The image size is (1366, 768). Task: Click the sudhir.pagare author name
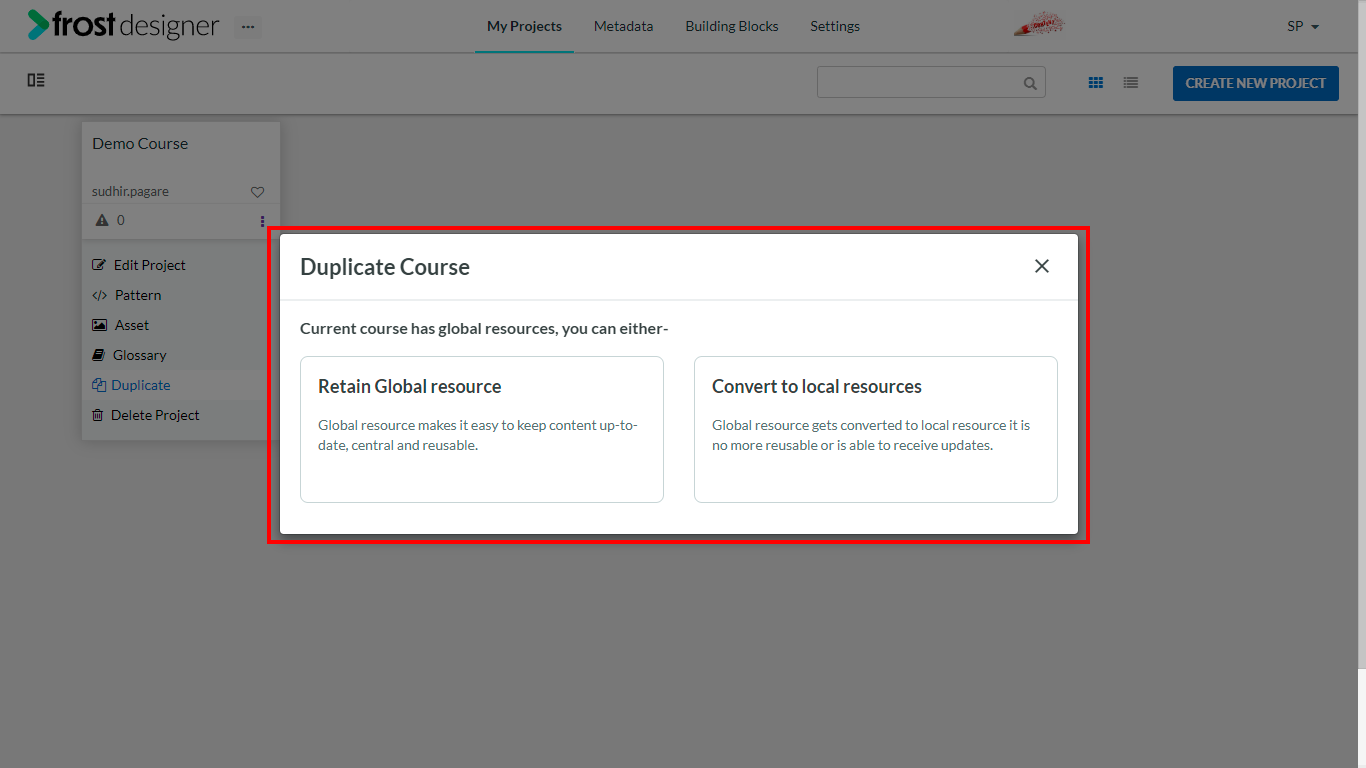pyautogui.click(x=130, y=192)
